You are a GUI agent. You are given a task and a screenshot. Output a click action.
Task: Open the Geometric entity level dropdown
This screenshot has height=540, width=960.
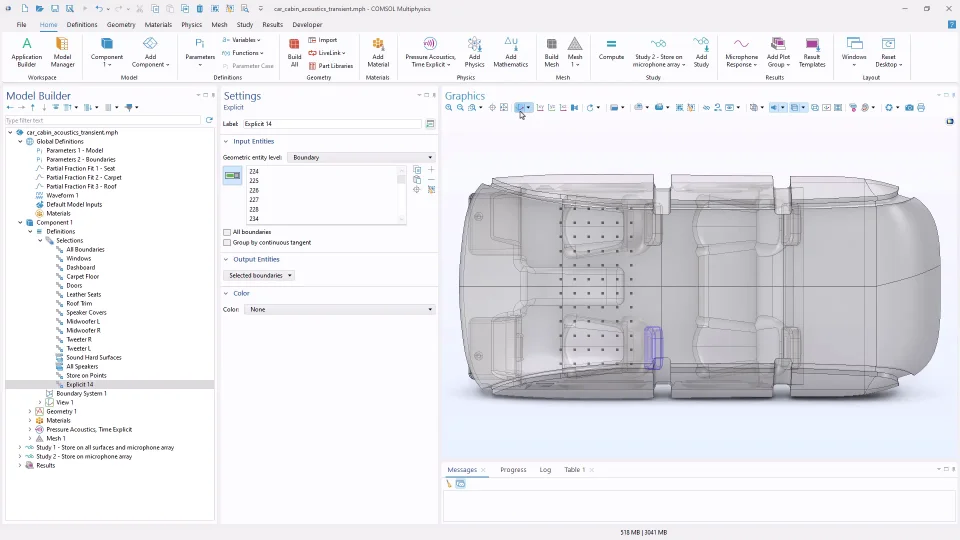click(361, 157)
